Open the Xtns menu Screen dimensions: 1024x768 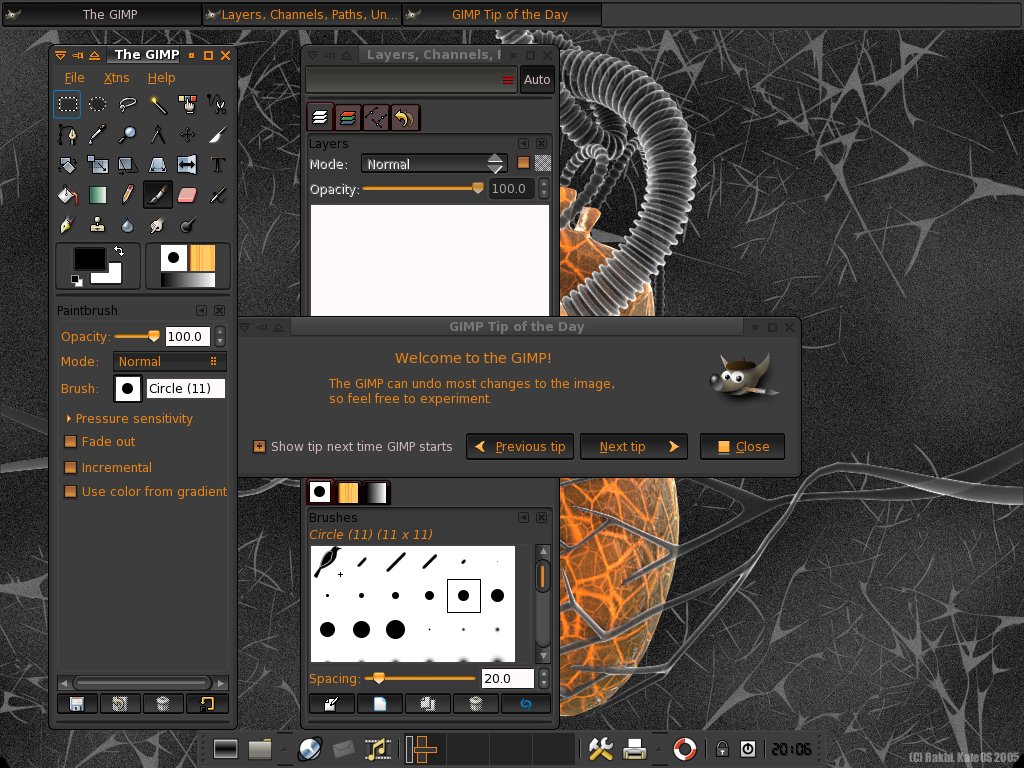pyautogui.click(x=117, y=78)
